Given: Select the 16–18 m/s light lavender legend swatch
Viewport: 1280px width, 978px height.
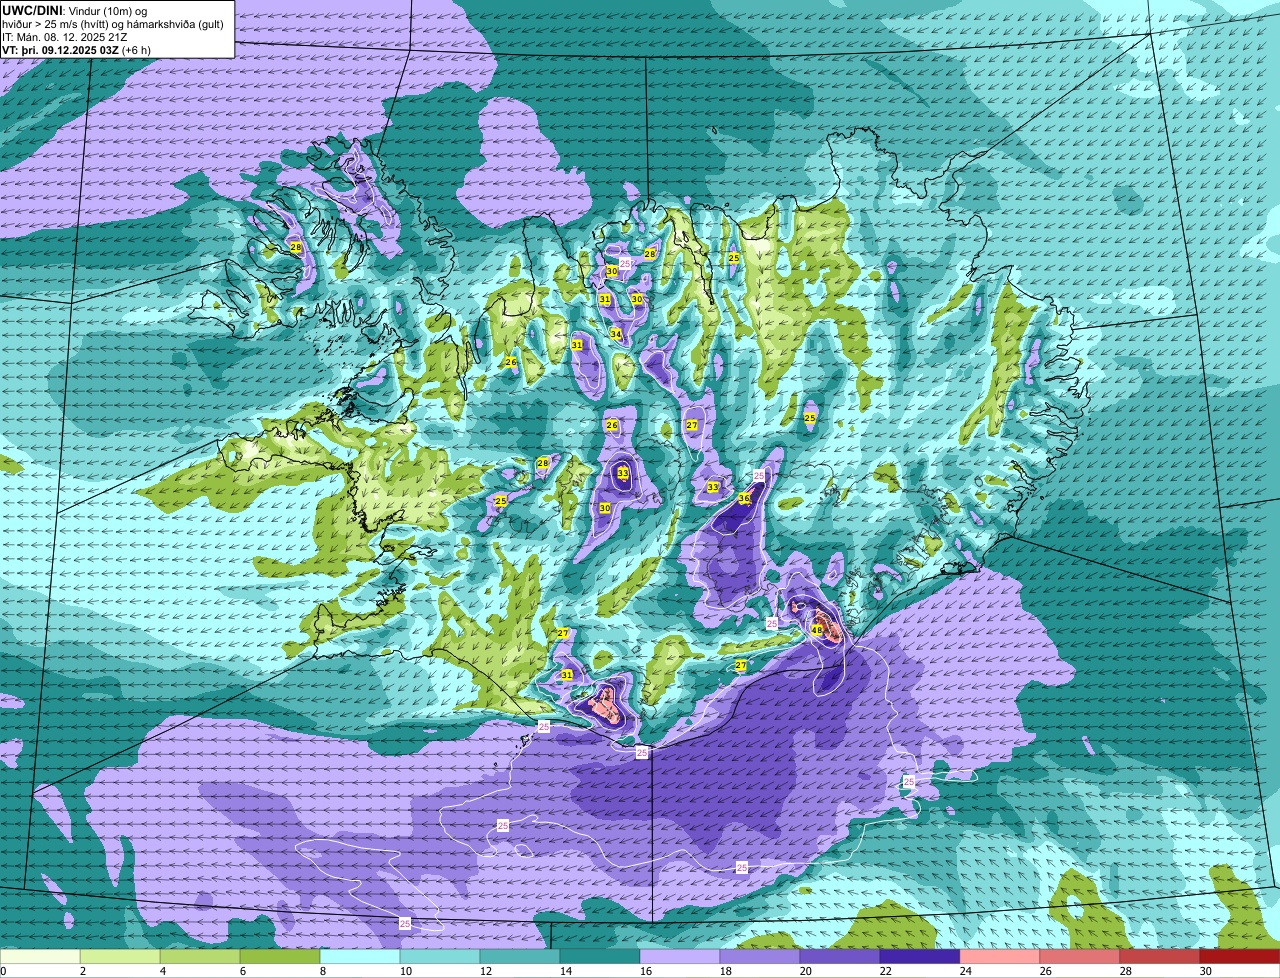Looking at the screenshot, I should point(680,957).
